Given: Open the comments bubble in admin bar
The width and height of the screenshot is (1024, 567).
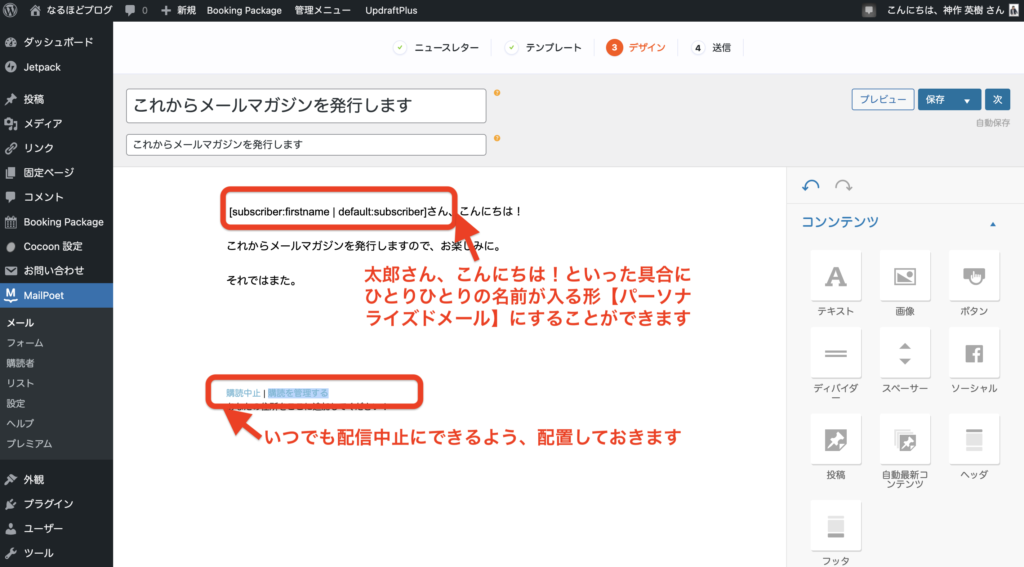Looking at the screenshot, I should (131, 10).
